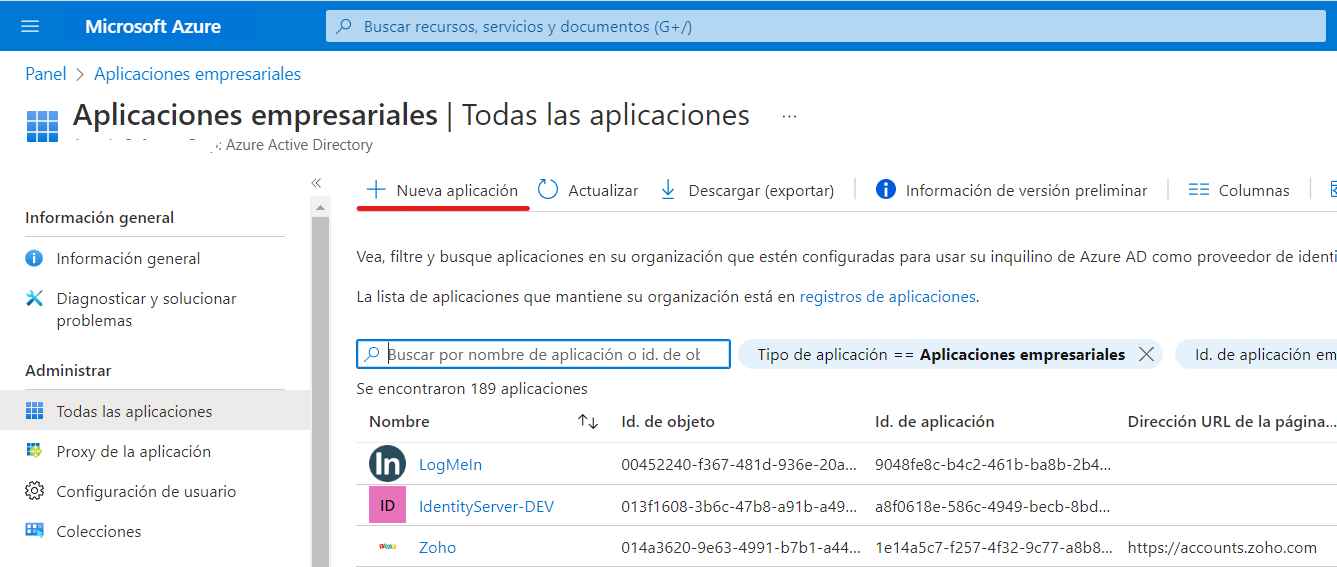The image size is (1337, 567).
Task: Click the Colecciones icon
Action: coord(35,530)
